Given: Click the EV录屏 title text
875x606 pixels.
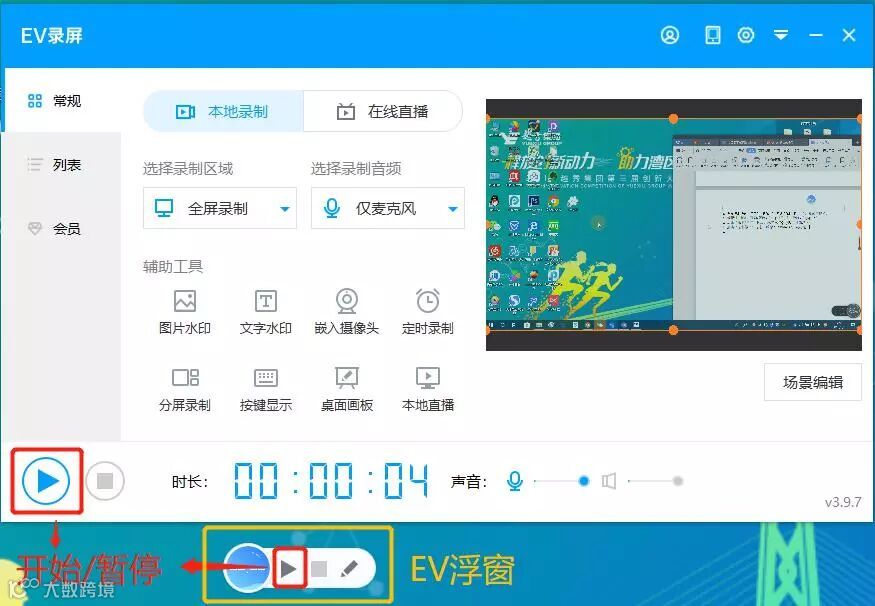Looking at the screenshot, I should (x=52, y=36).
